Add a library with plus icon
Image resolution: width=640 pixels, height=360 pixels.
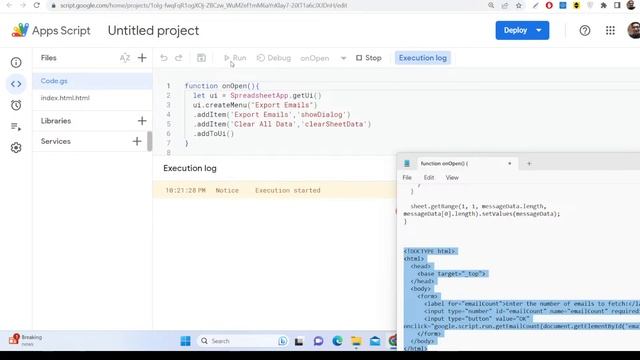(x=142, y=121)
